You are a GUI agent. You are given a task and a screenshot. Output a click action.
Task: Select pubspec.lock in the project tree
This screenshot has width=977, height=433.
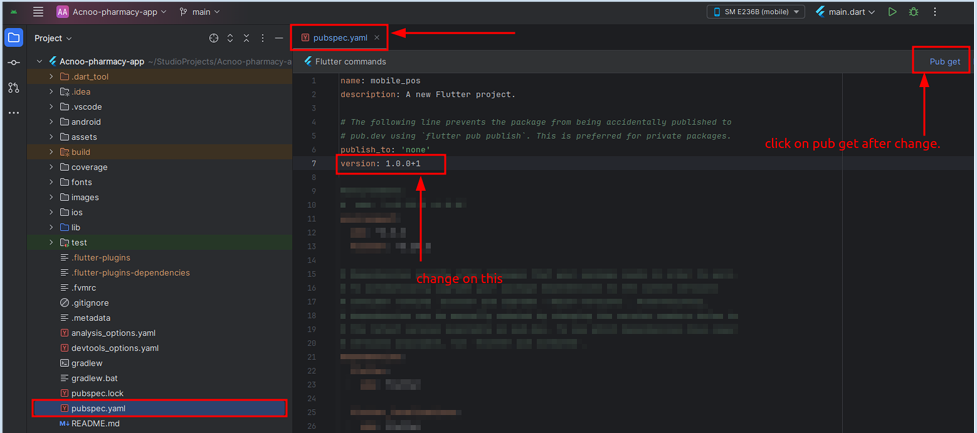coord(97,393)
